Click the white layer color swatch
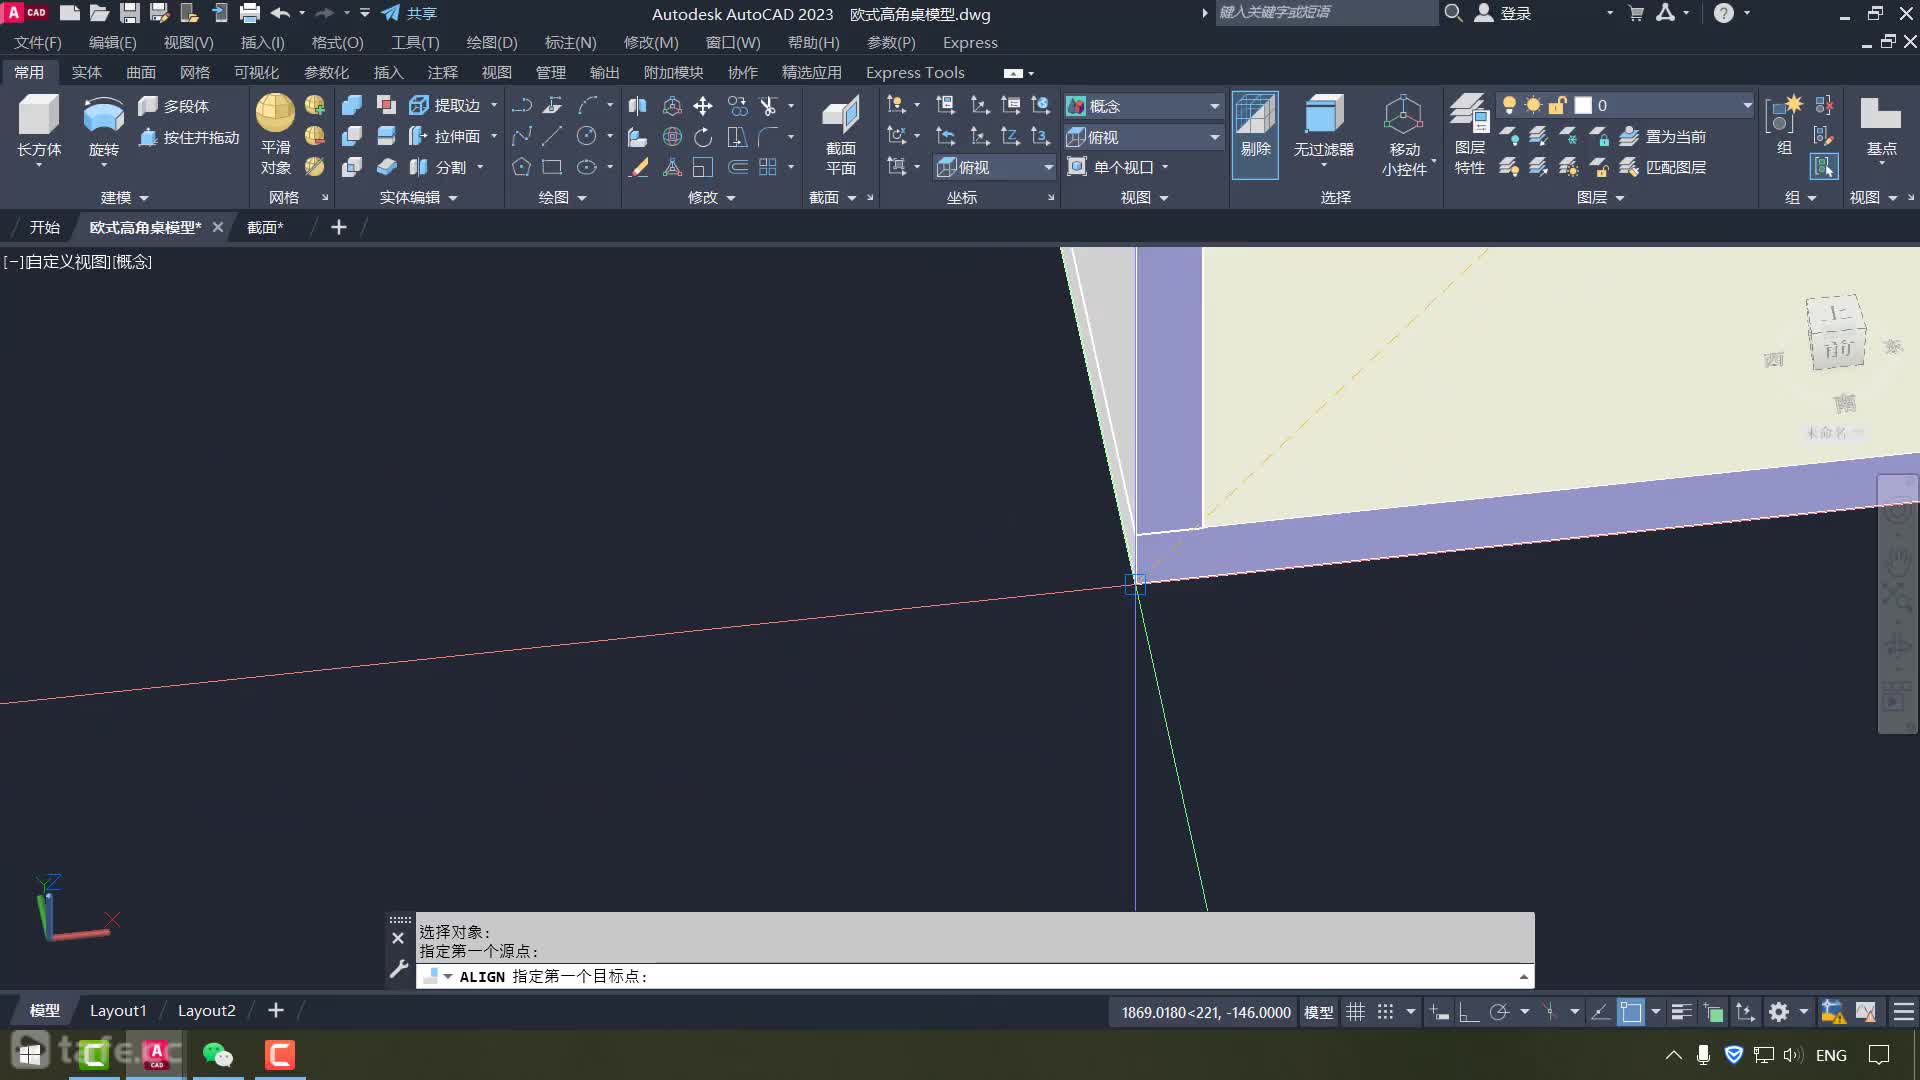The width and height of the screenshot is (1920, 1080). pyautogui.click(x=1583, y=105)
